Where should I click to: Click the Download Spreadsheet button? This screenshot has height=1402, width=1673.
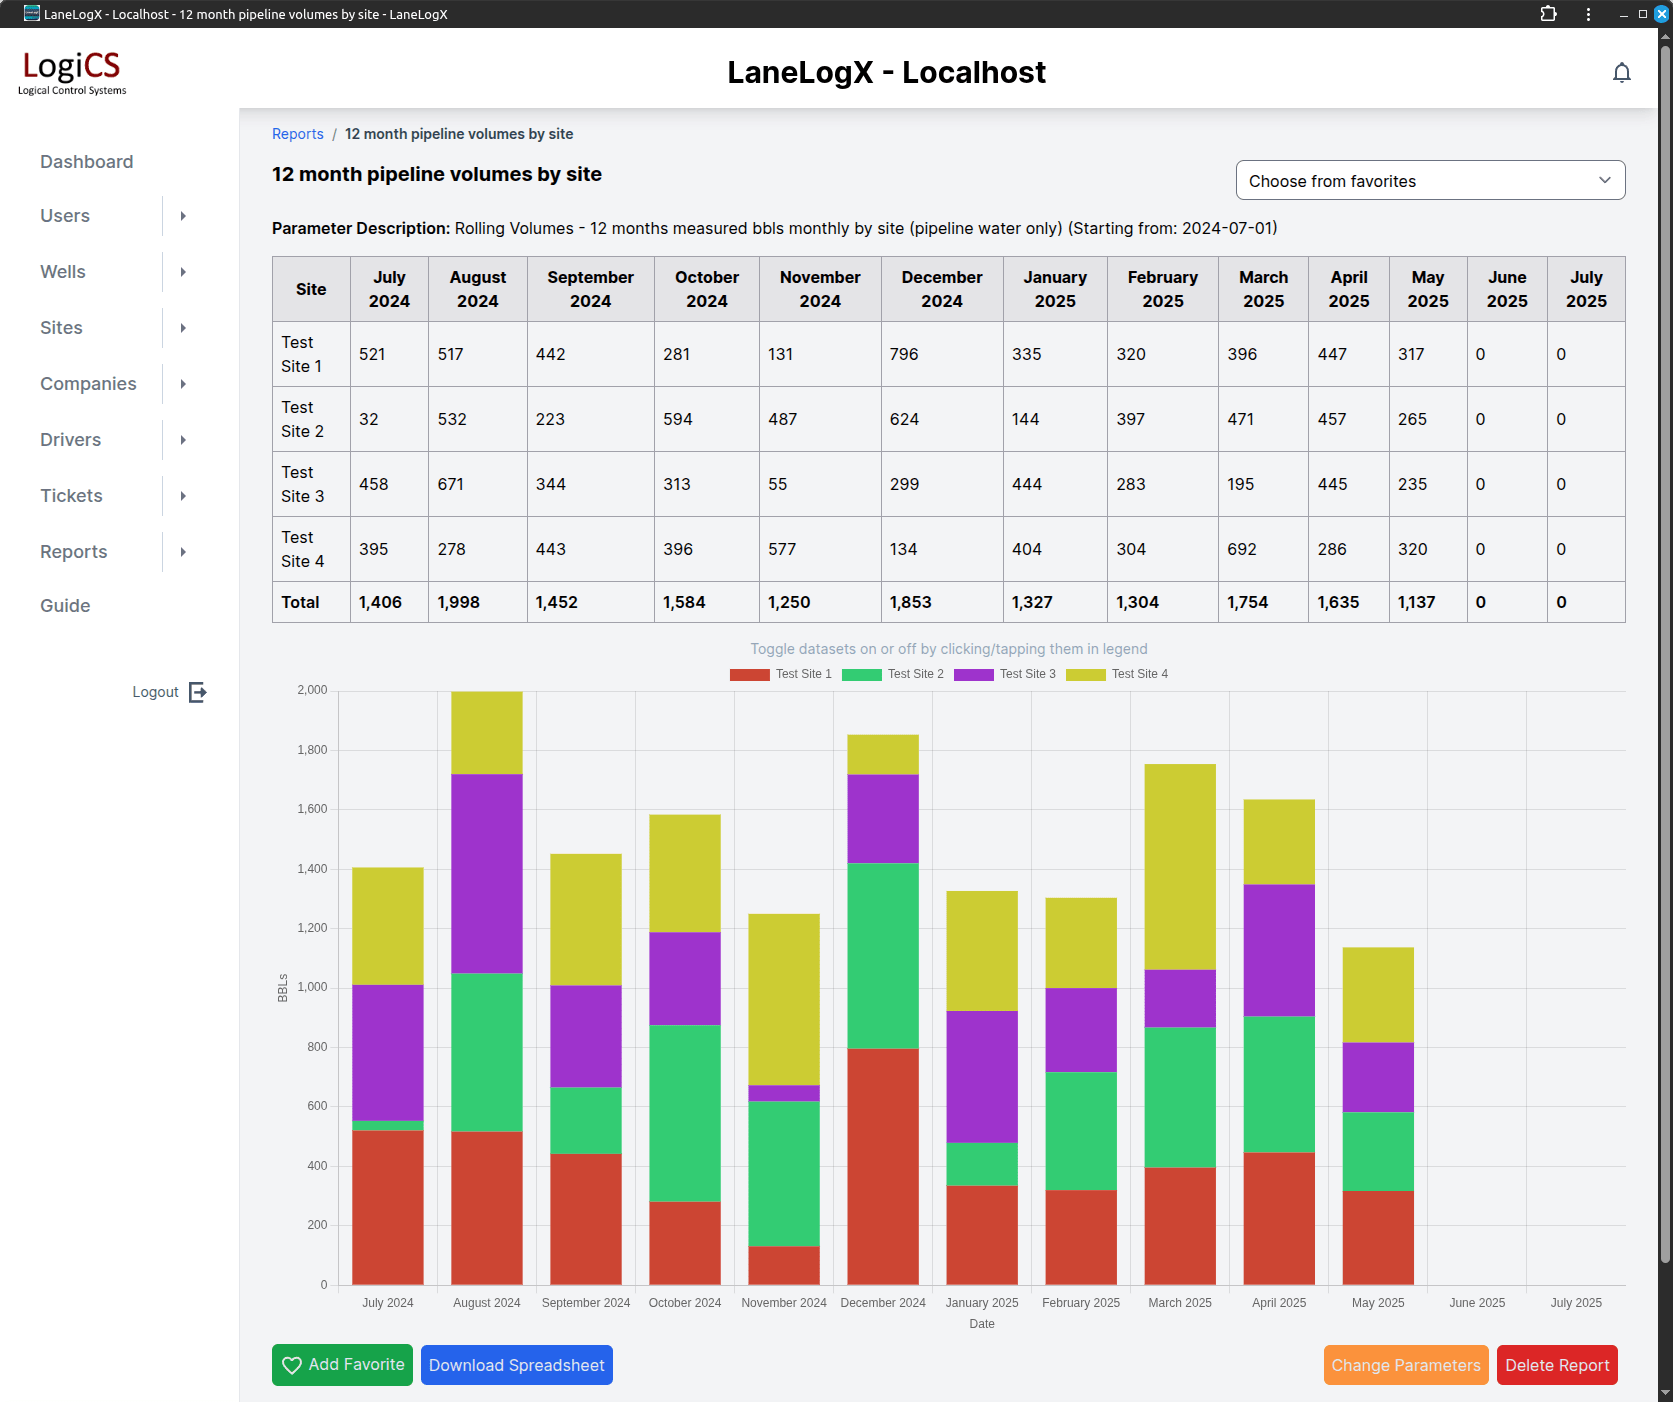point(516,1365)
